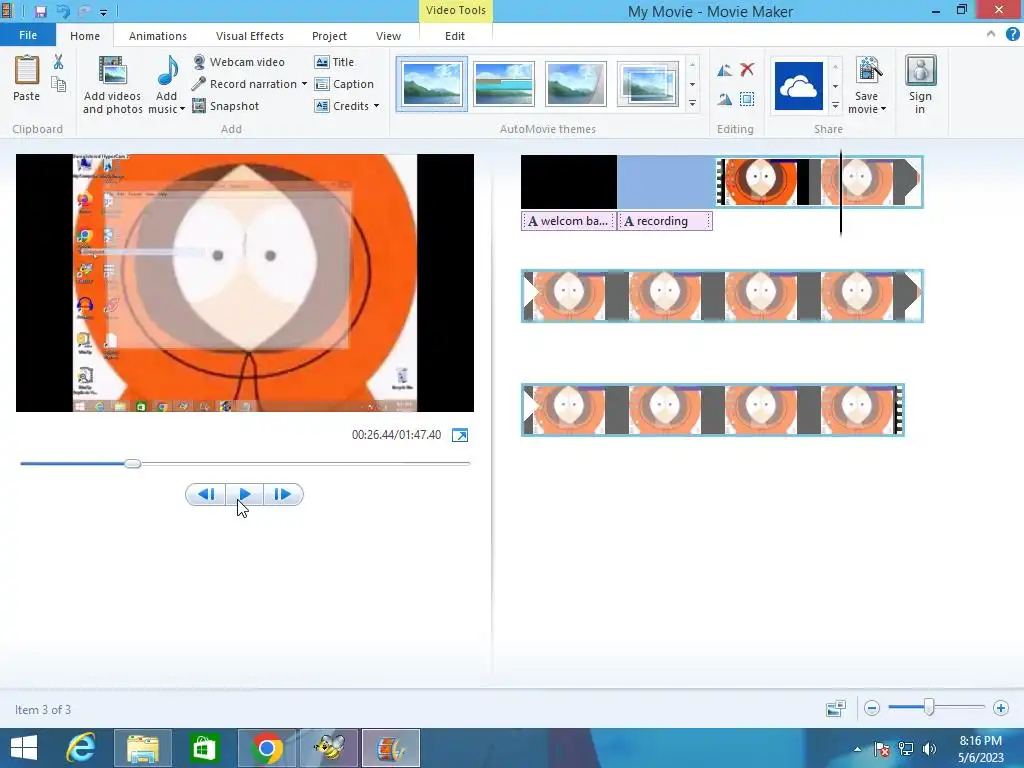Save project via quick access toolbar

40,11
